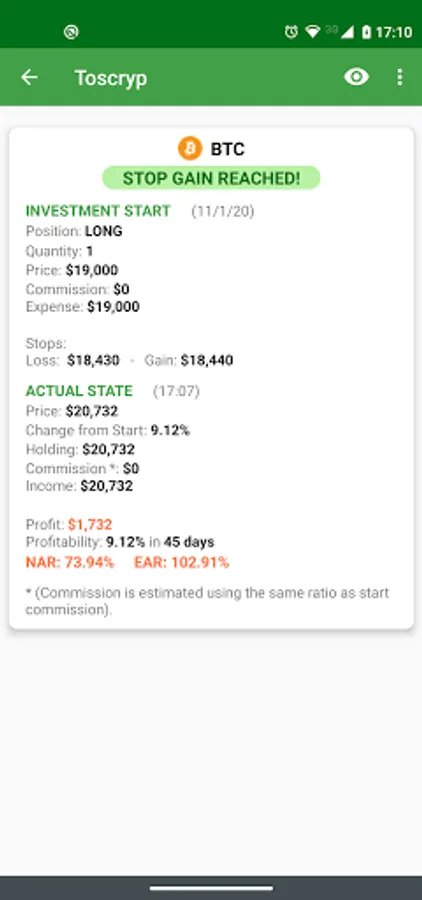This screenshot has width=422, height=900.
Task: Select the INVESTMENT START heading
Action: (98, 211)
